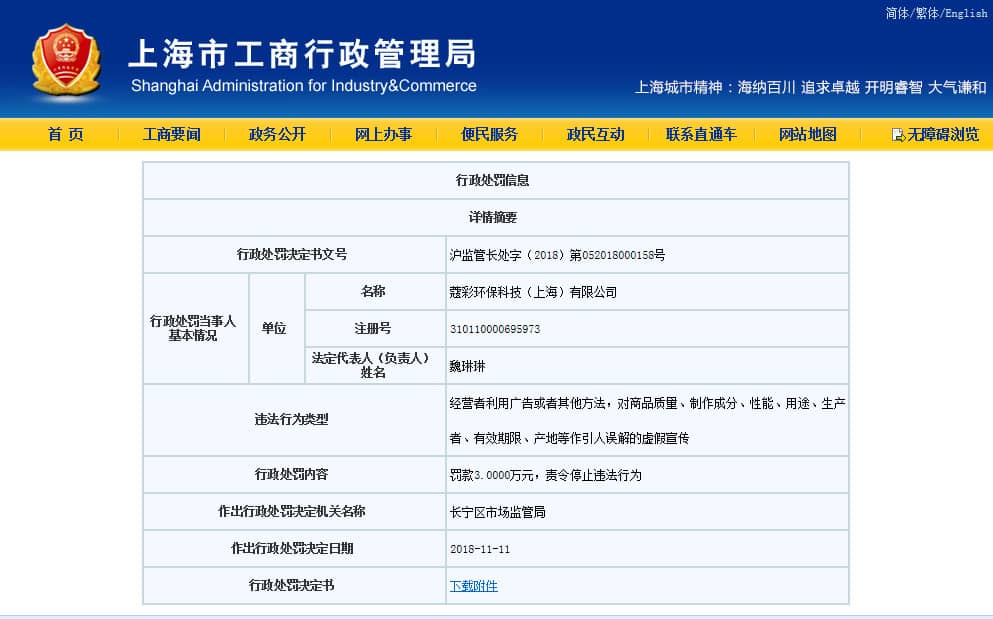
Task: Click the national emblem logo
Action: coord(65,62)
